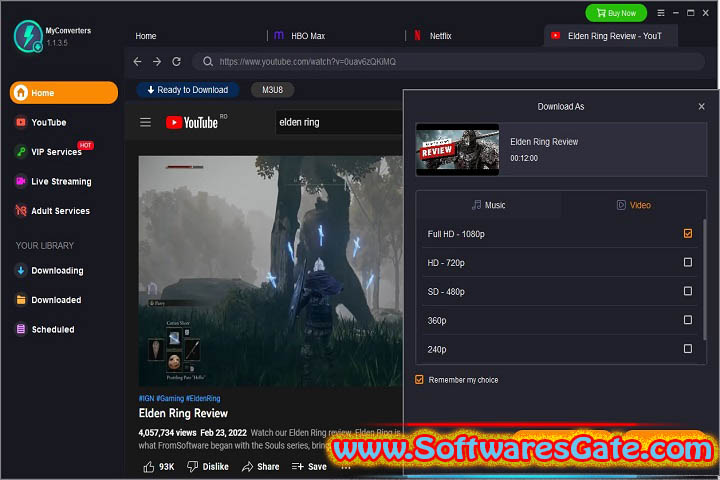Click the quality list scrollbar
This screenshot has height=480, width=720.
704,280
